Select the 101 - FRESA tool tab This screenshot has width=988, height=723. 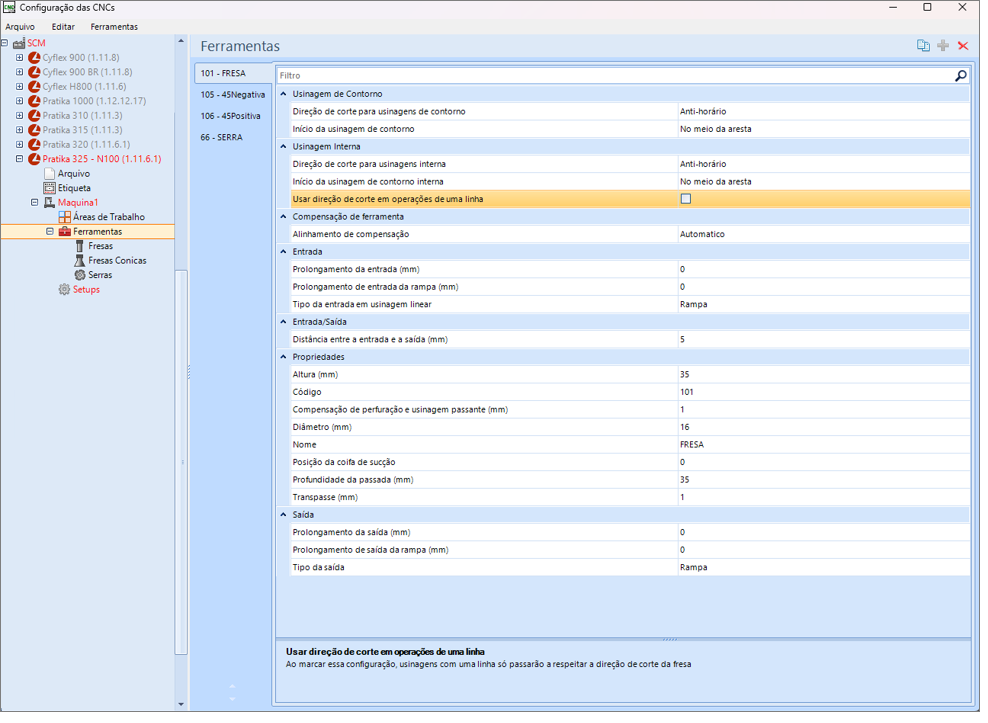[235, 74]
